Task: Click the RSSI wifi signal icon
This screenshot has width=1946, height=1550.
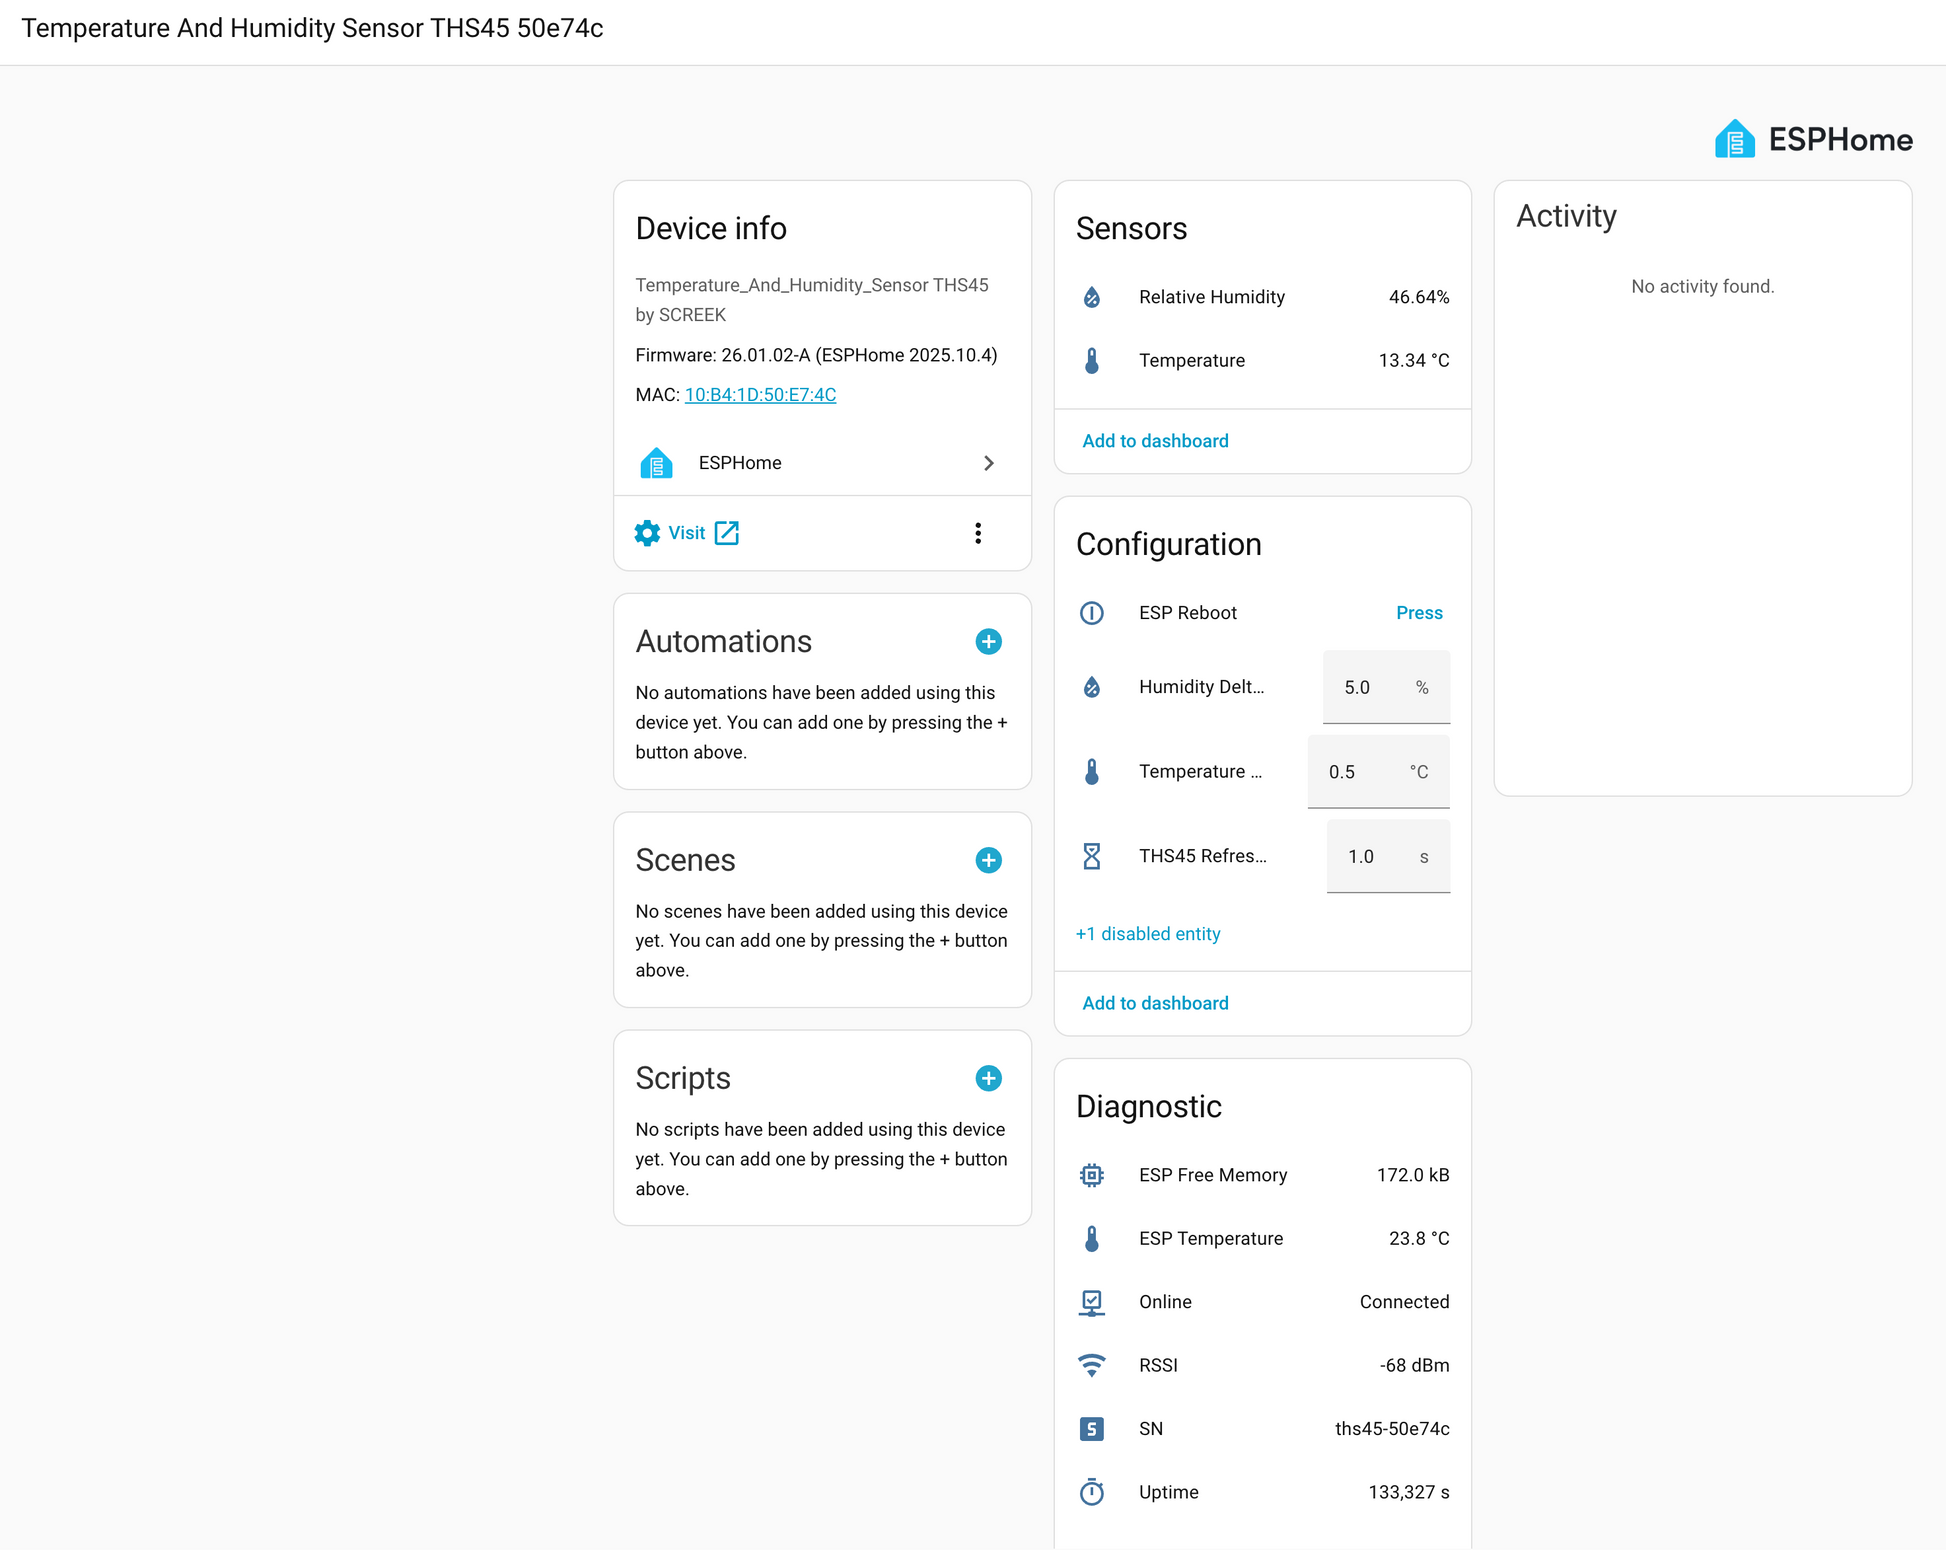Action: click(x=1092, y=1365)
